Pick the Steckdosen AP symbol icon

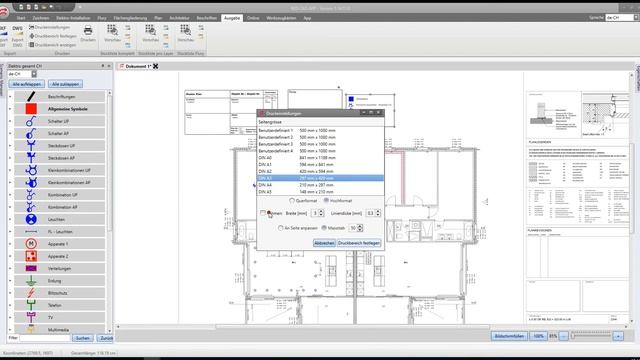(31, 158)
